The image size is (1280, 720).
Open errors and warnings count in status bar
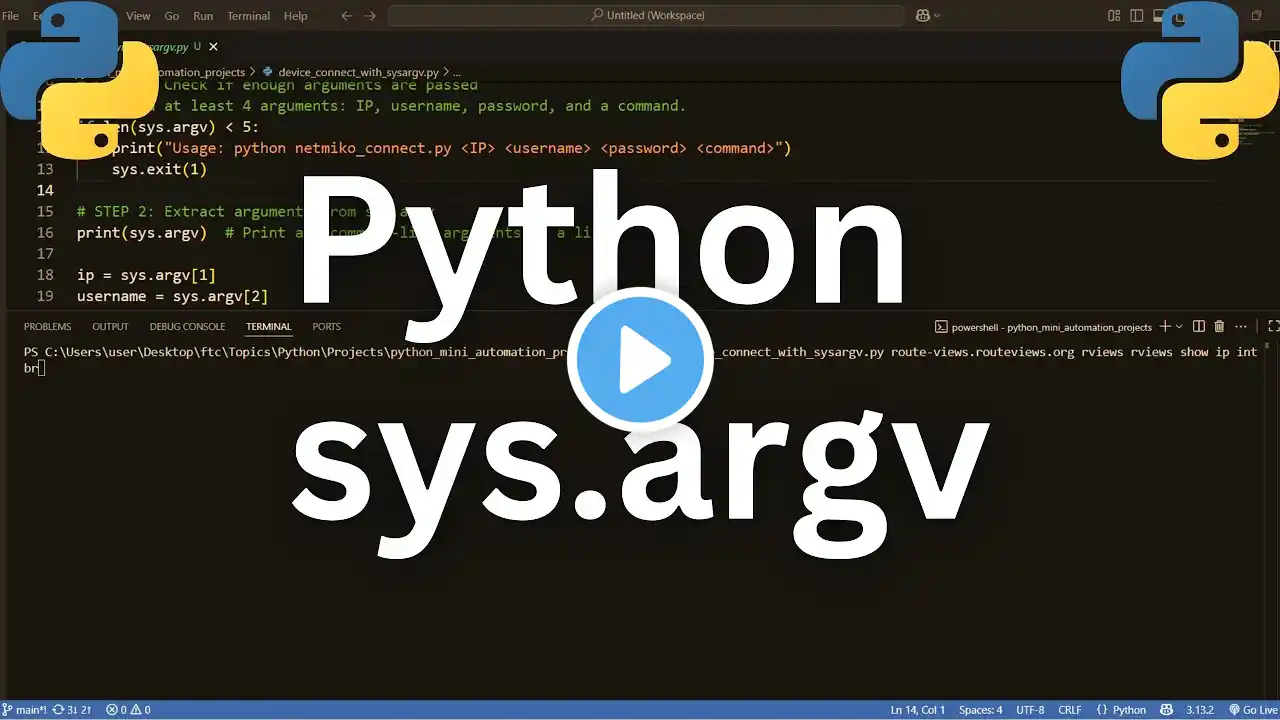128,710
